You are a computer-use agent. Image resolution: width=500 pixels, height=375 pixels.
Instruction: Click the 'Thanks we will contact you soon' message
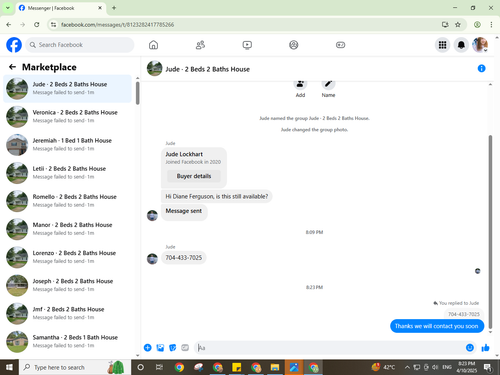tap(437, 326)
